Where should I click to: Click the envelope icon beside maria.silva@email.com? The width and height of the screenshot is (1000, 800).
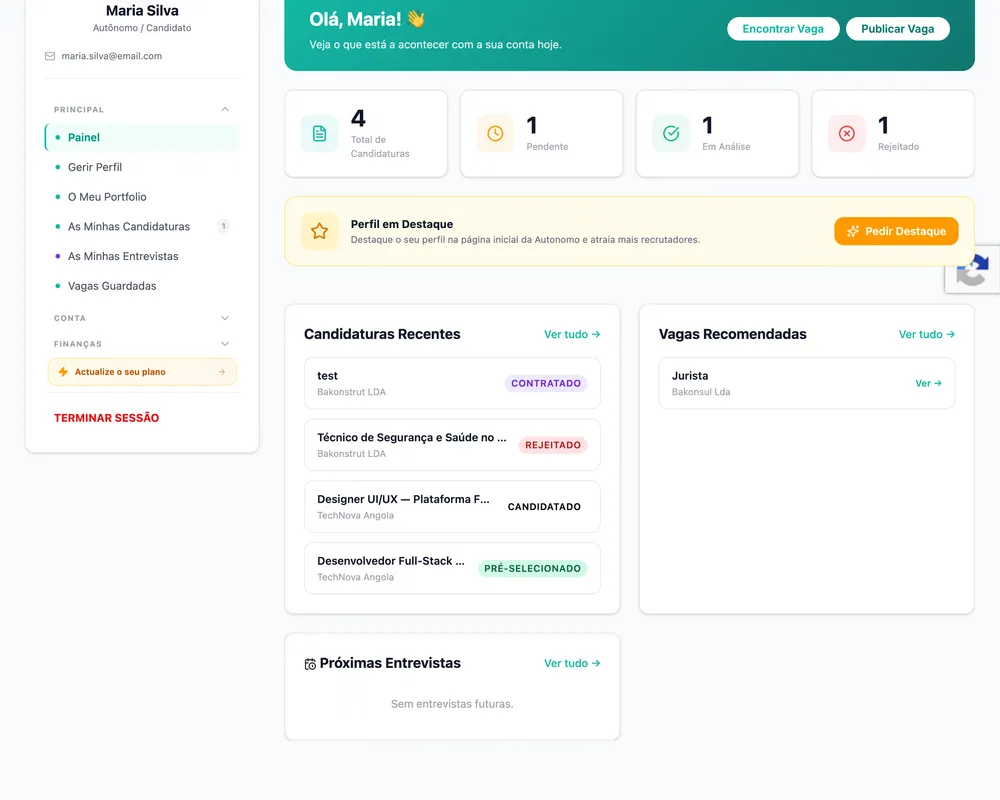50,56
